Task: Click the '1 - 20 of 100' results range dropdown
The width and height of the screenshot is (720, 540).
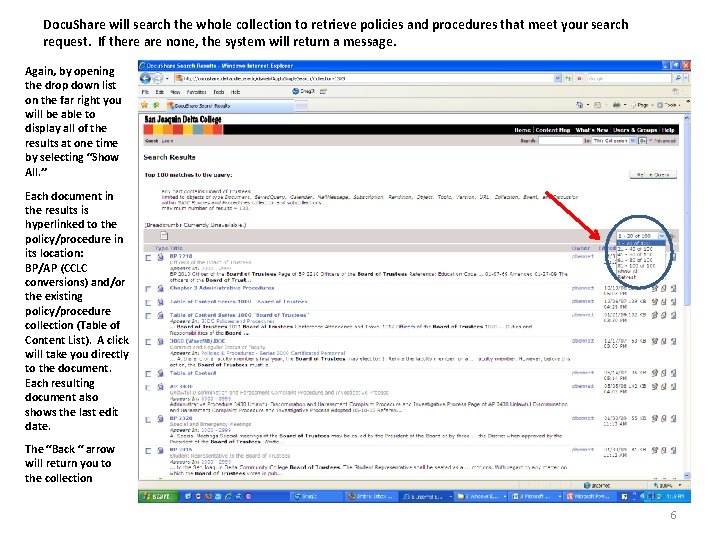Action: (x=641, y=236)
